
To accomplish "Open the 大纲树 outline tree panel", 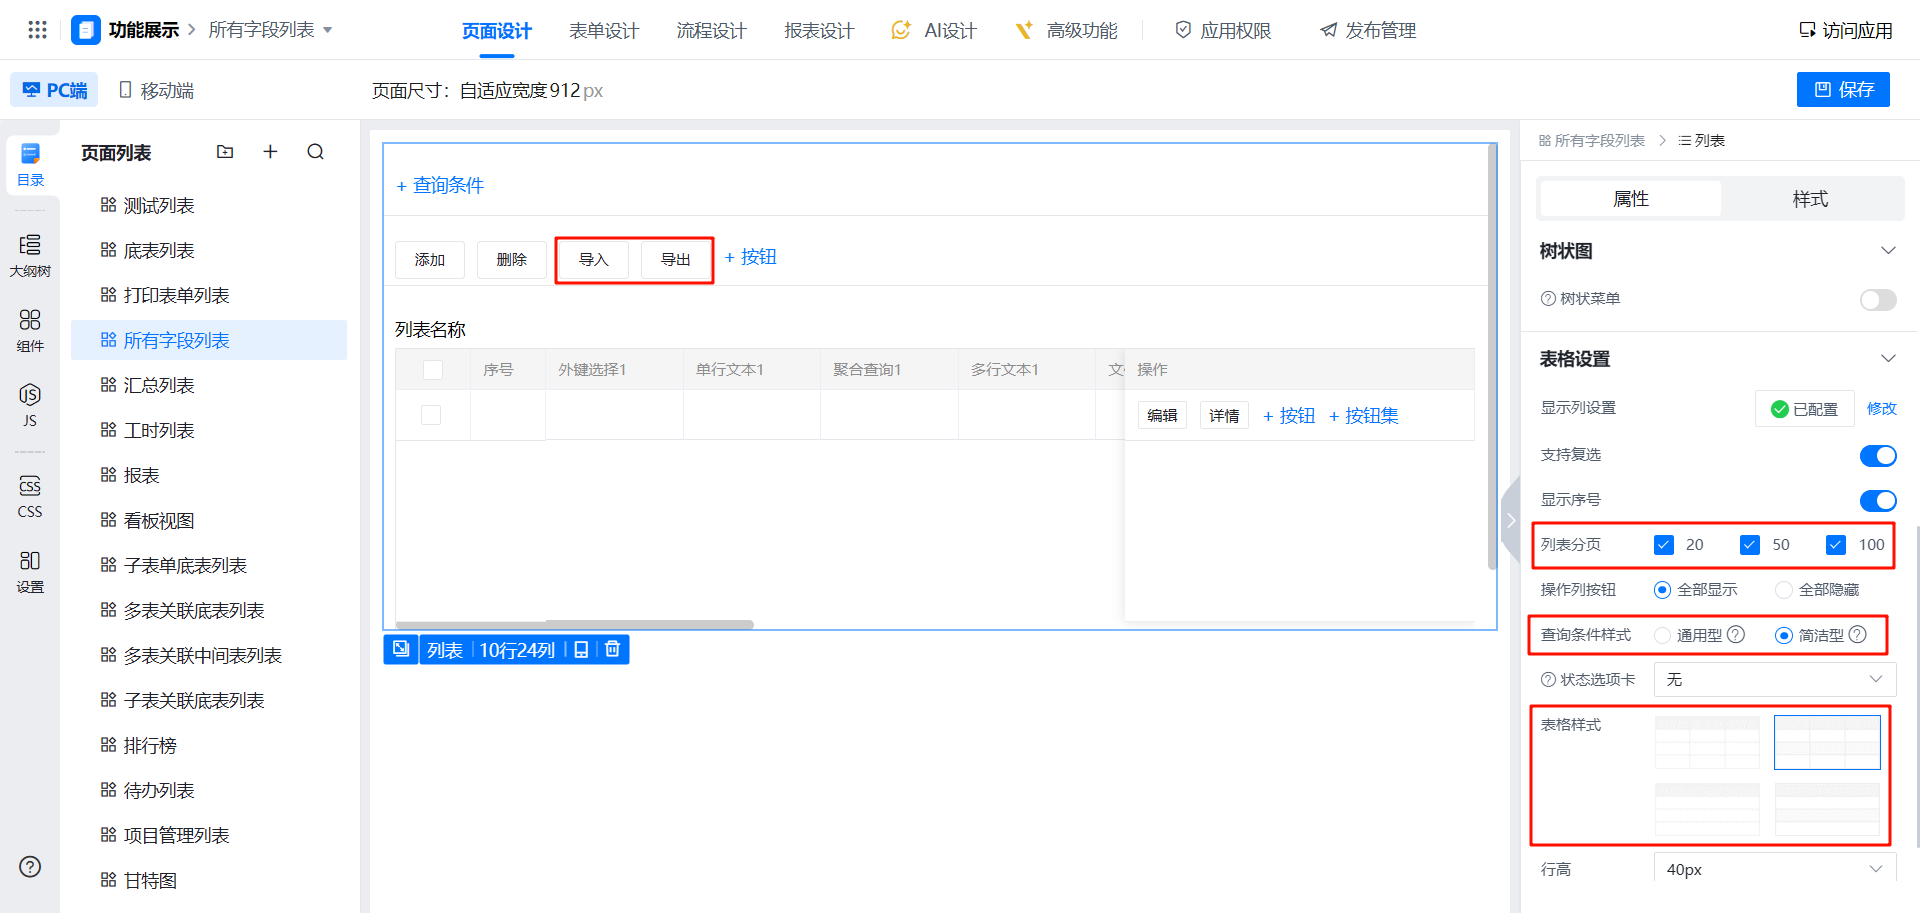I will tap(30, 255).
